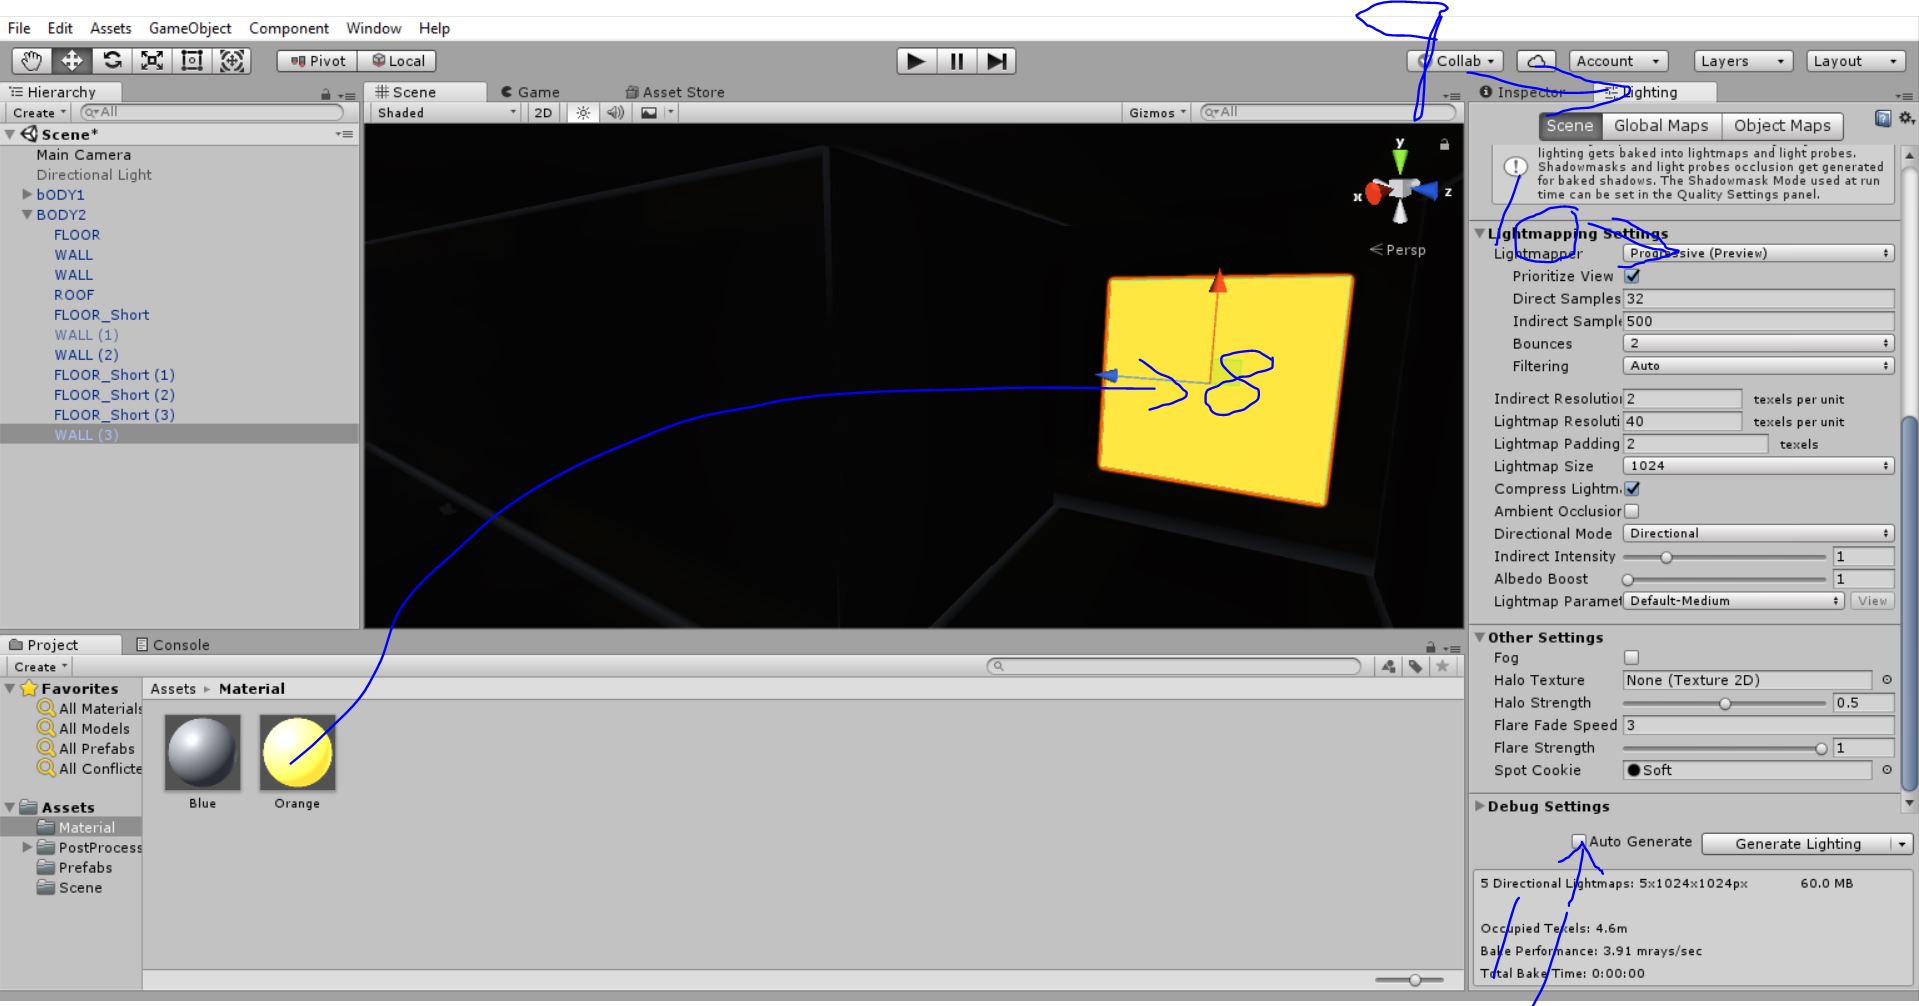Select the combined Transform tool

pos(232,61)
